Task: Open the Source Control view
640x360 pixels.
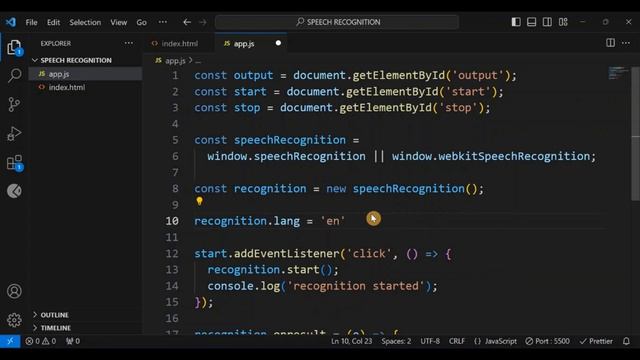Action: [14, 104]
